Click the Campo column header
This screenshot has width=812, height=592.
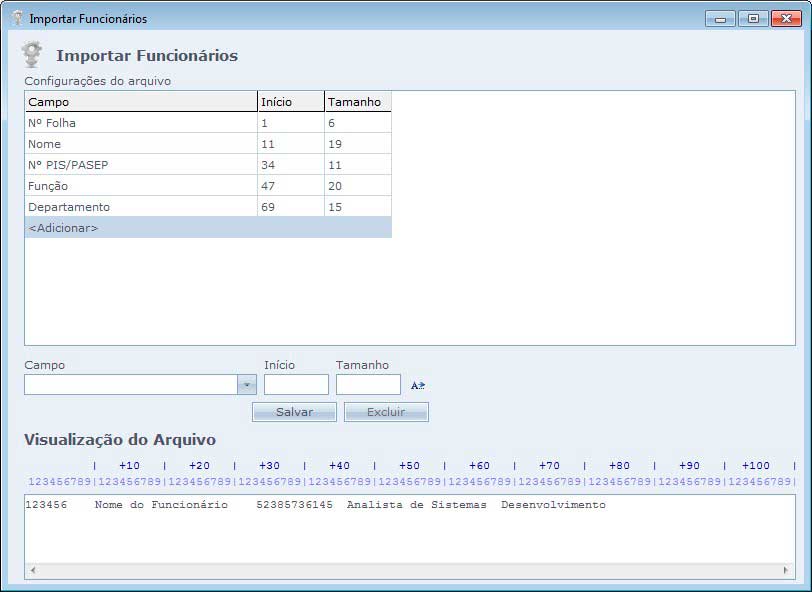(x=140, y=102)
